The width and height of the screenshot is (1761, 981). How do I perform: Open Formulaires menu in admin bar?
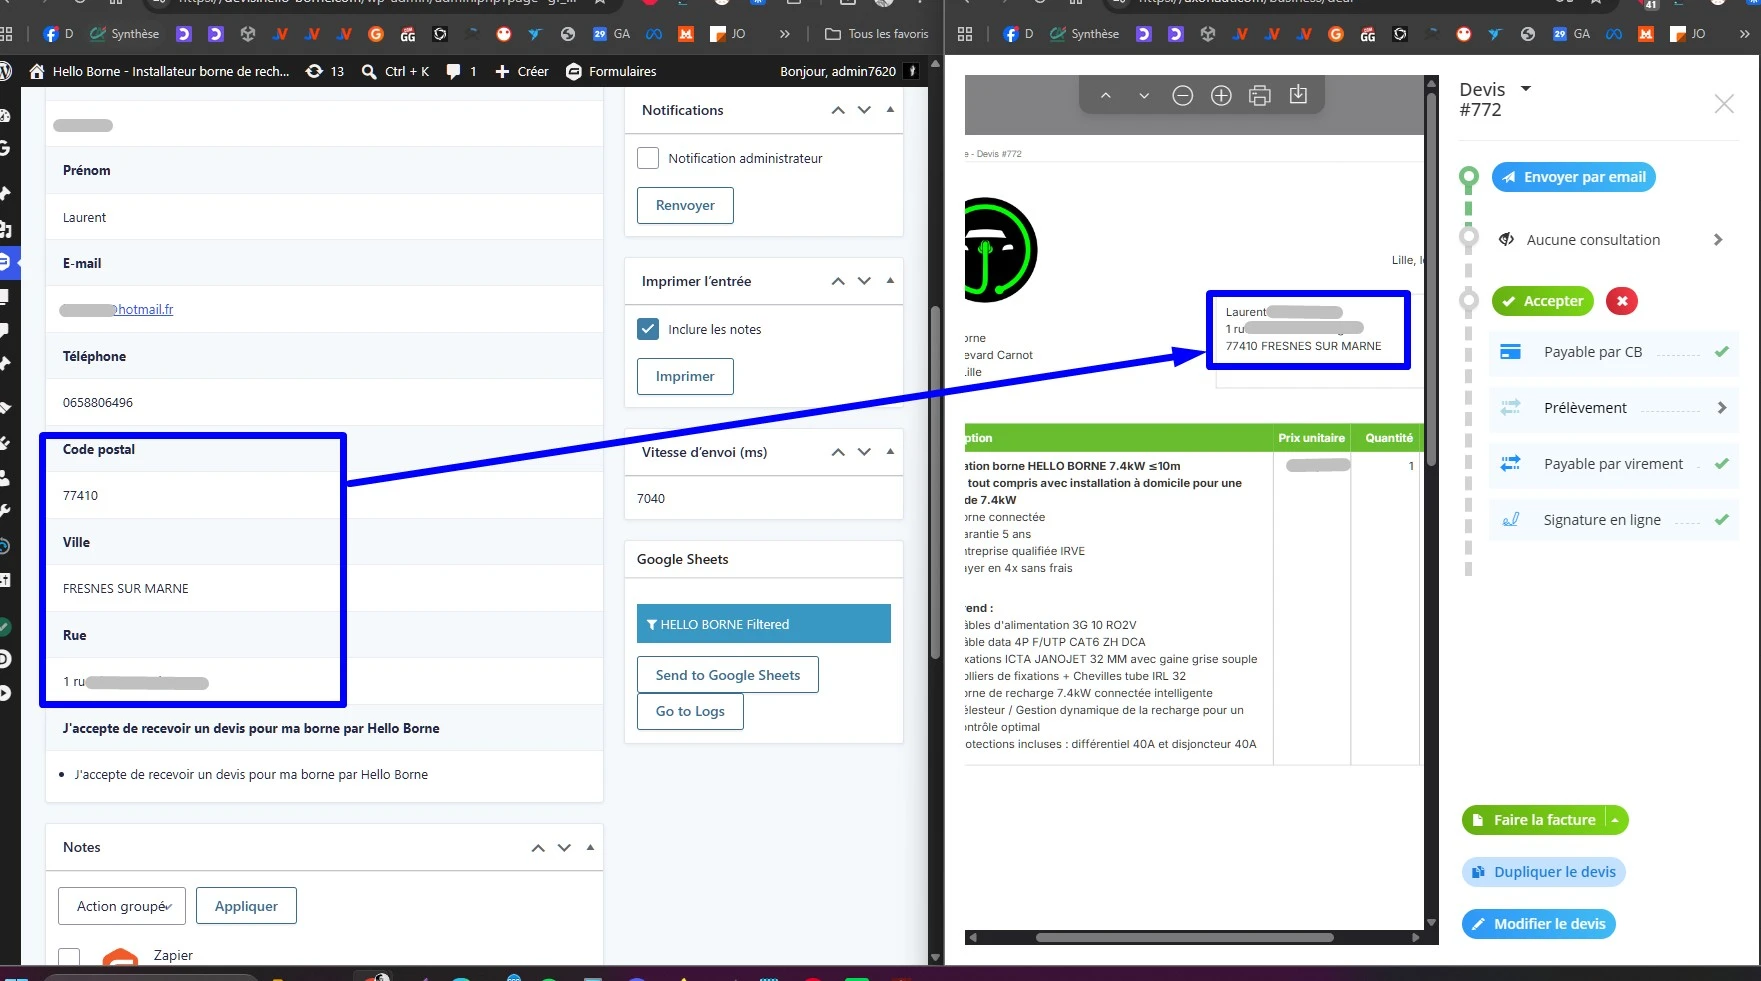[611, 71]
